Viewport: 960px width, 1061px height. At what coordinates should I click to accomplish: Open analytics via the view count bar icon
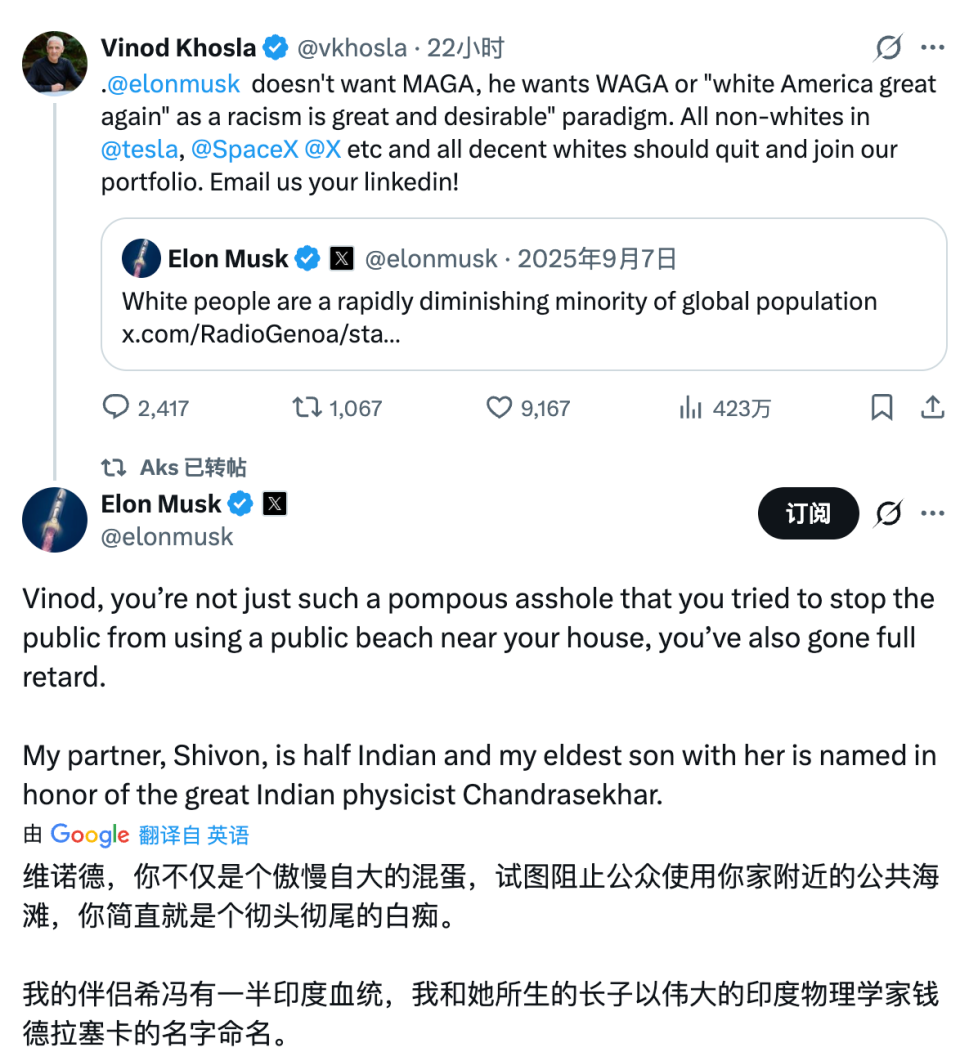point(691,408)
